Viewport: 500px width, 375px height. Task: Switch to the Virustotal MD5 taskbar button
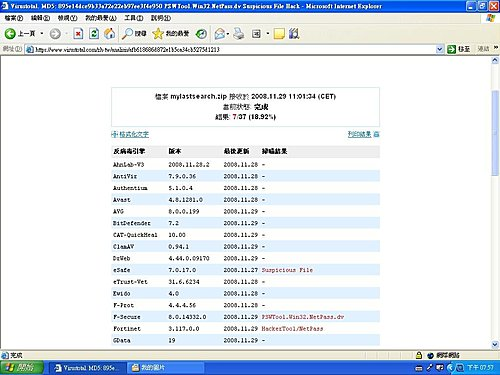(x=88, y=368)
